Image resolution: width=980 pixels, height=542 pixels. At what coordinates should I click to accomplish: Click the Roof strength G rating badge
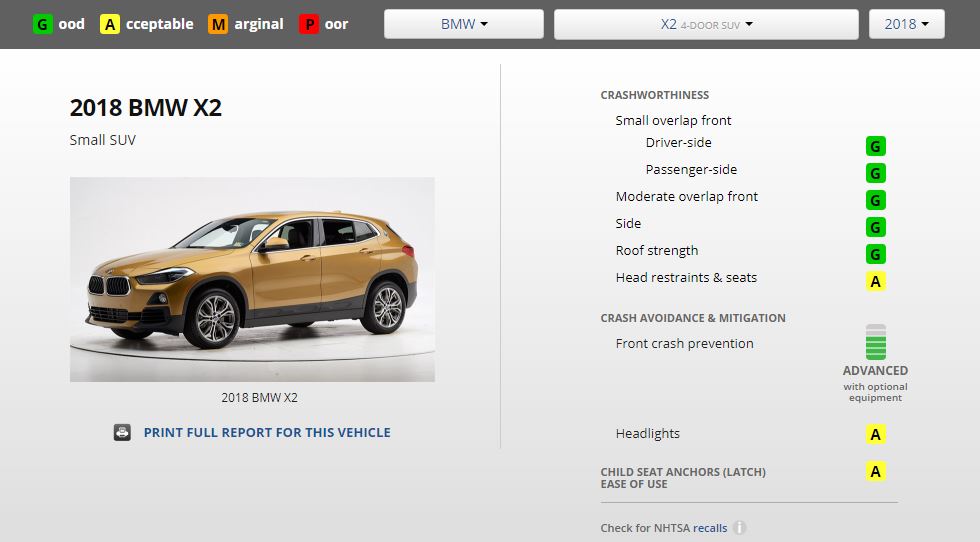pyautogui.click(x=876, y=254)
